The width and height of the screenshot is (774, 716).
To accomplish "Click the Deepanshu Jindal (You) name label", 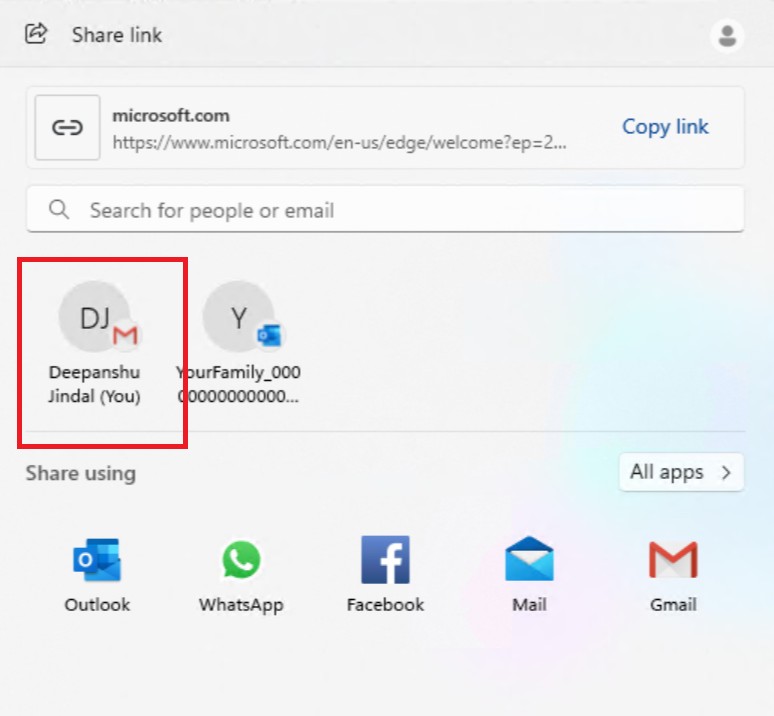I will click(95, 384).
